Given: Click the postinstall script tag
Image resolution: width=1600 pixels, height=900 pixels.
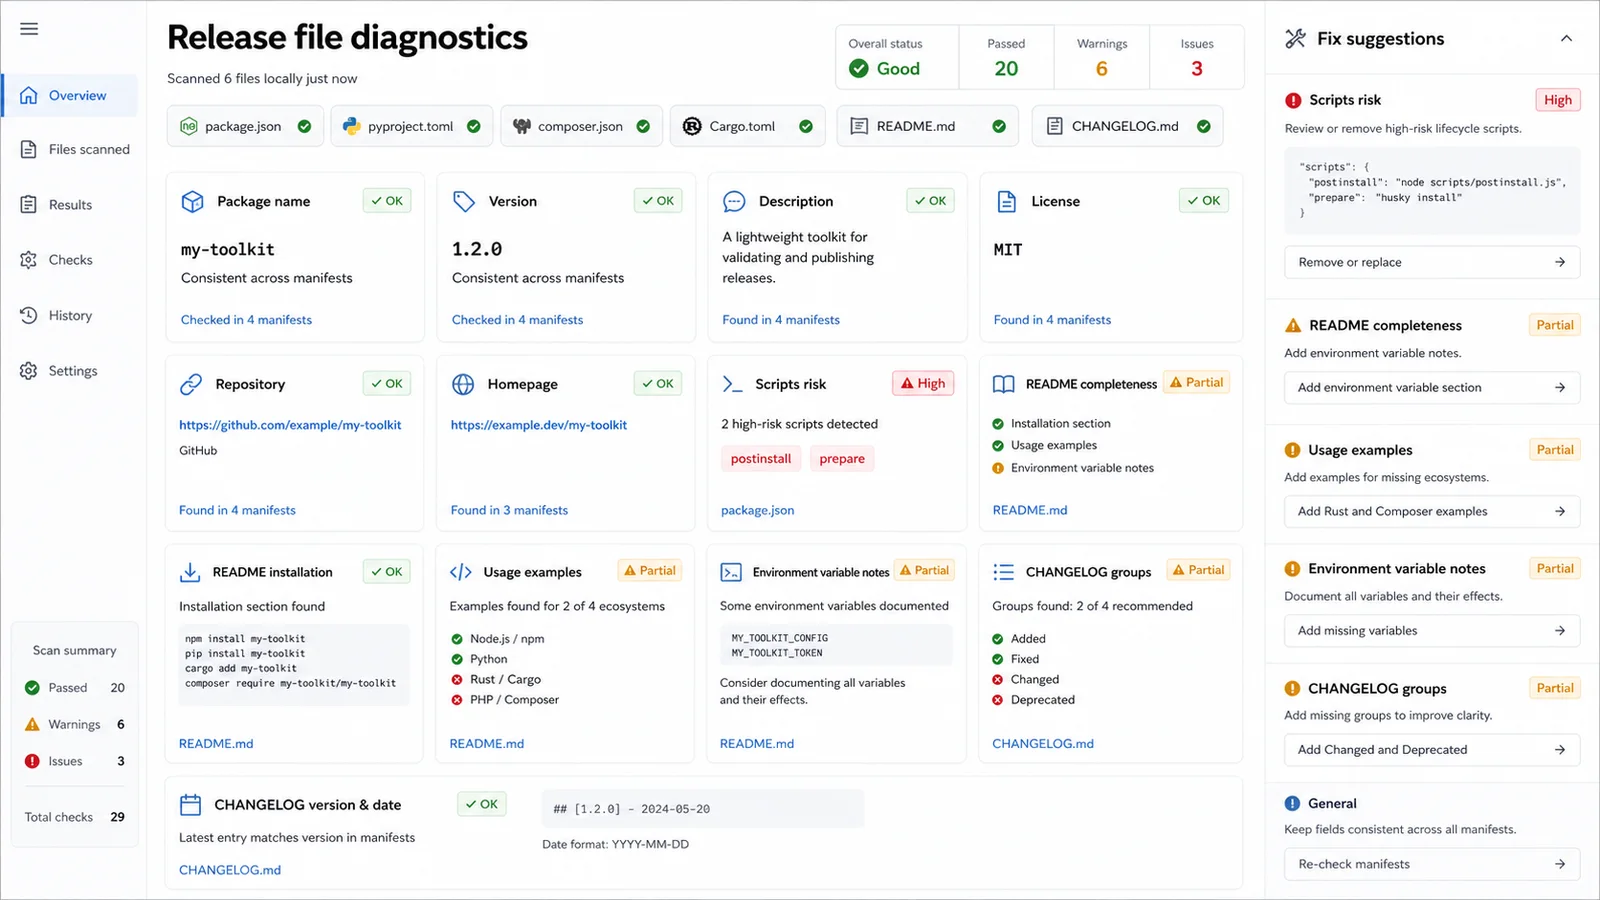Looking at the screenshot, I should tap(761, 459).
